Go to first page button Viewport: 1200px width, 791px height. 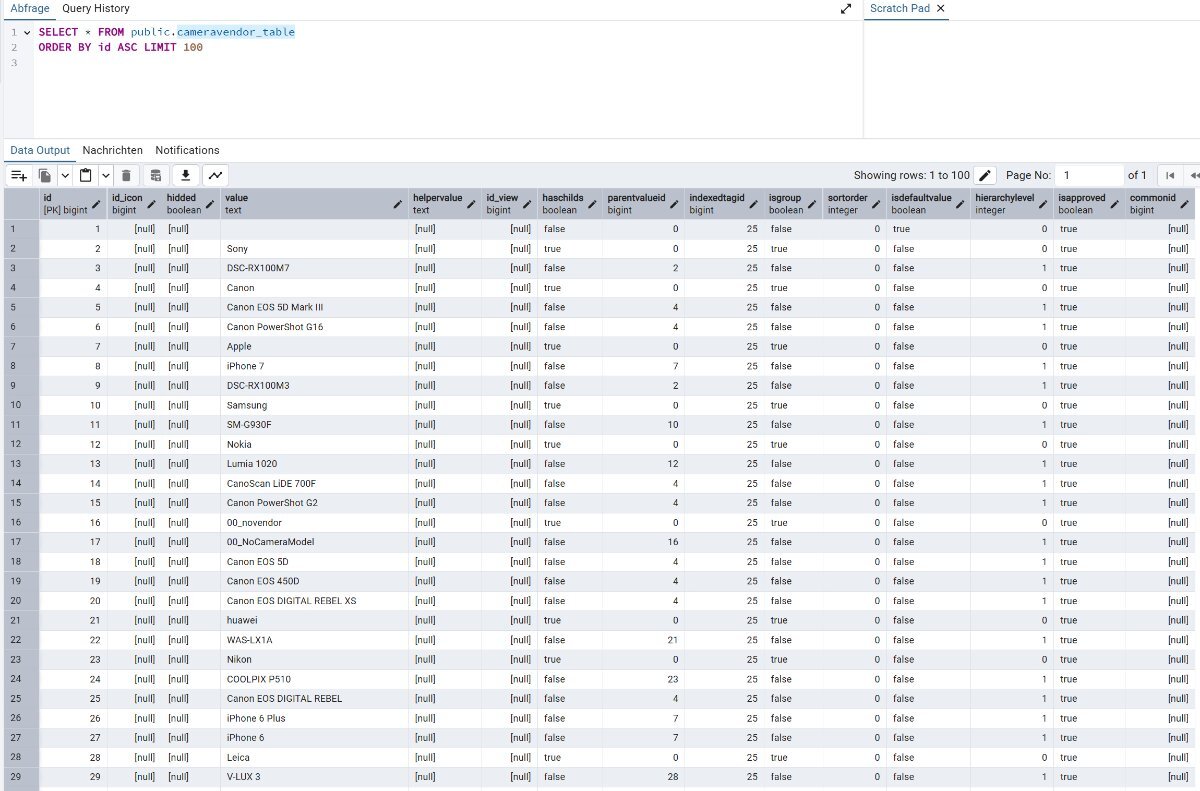(1169, 175)
